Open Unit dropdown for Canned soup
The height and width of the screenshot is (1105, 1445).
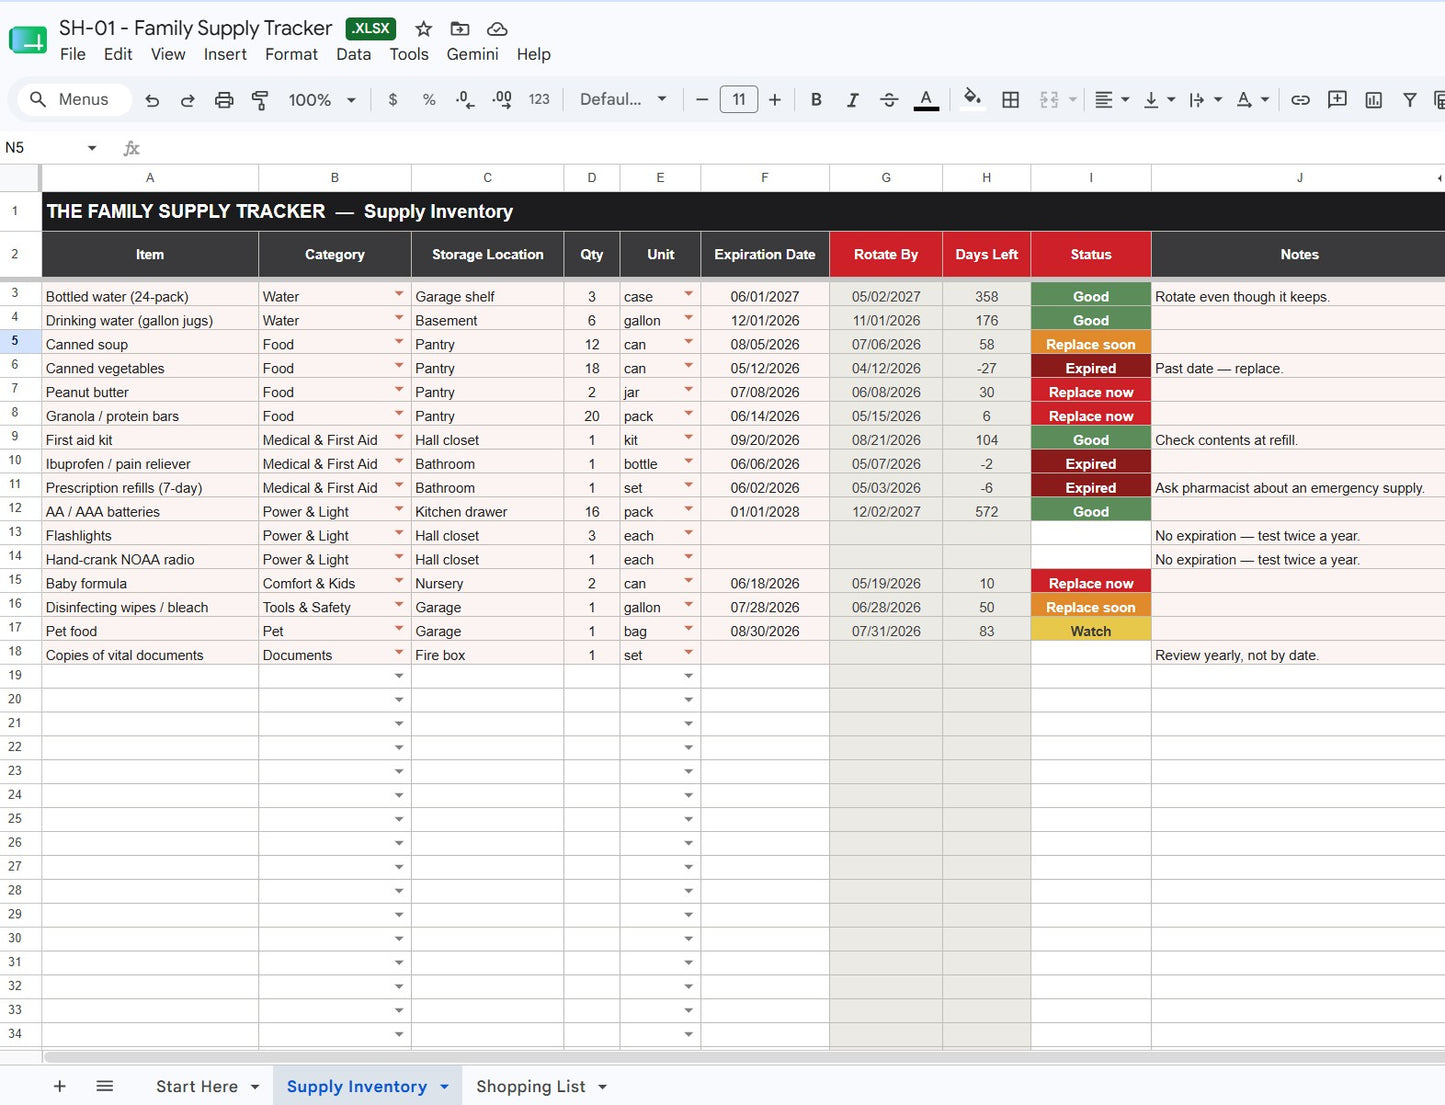[x=688, y=342]
